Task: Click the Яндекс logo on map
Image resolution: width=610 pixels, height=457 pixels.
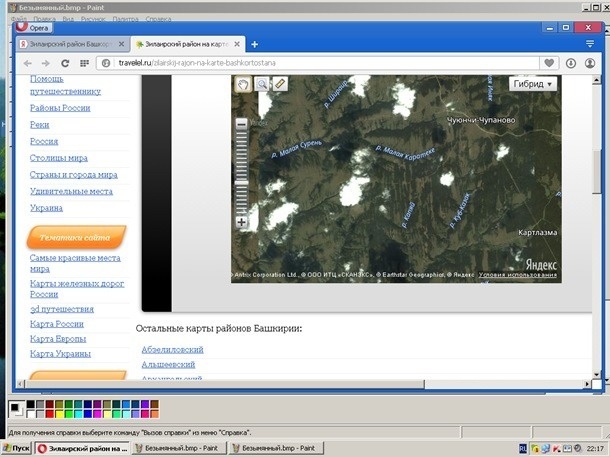Action: click(541, 265)
